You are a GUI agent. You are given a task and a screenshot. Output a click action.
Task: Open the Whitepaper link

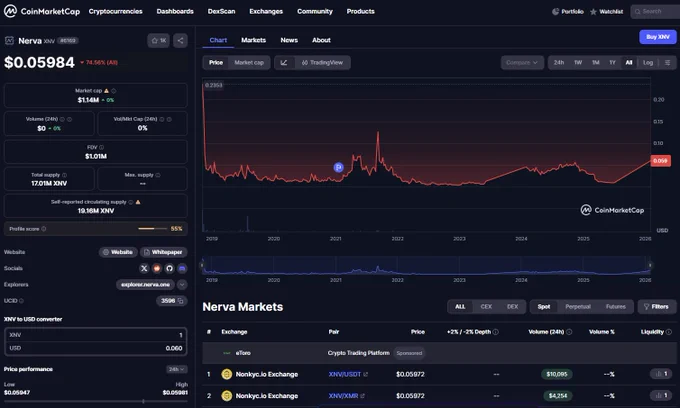(x=163, y=252)
